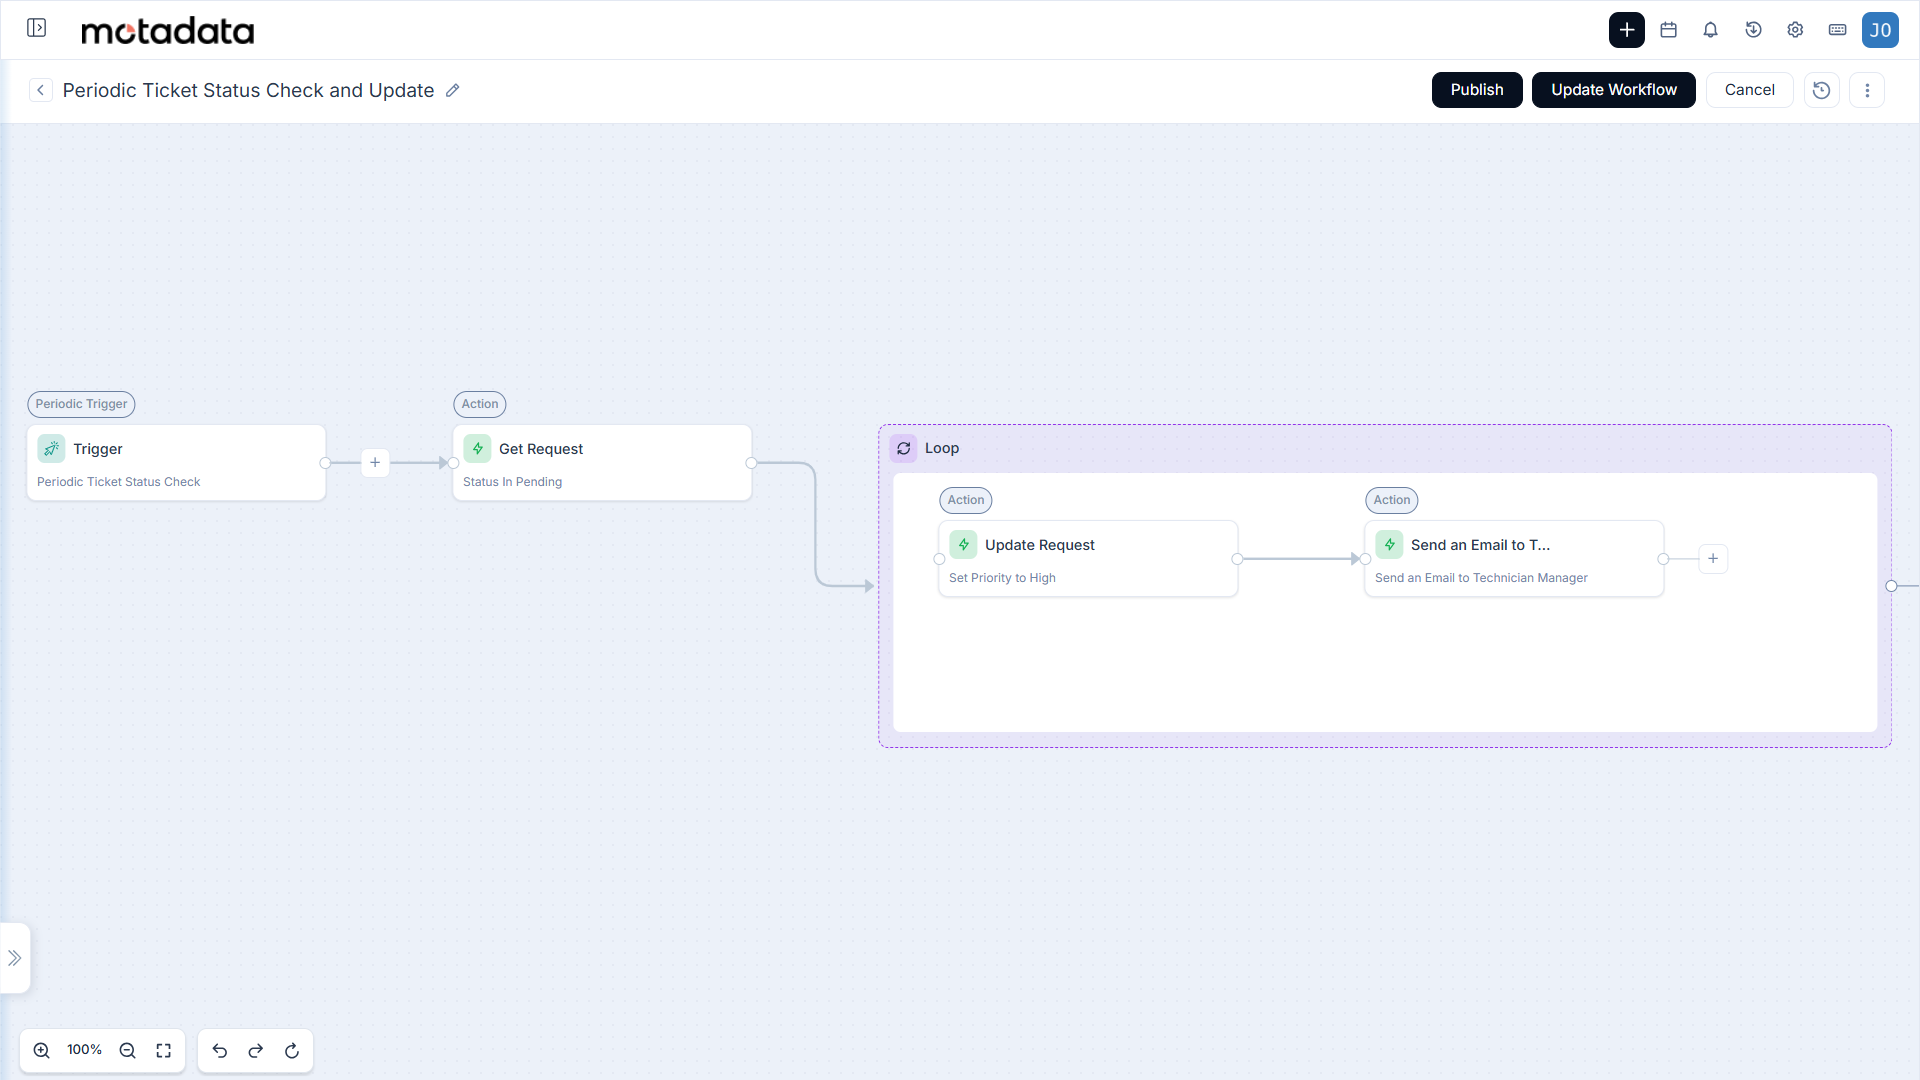1920x1080 pixels.
Task: Click the Trigger node icon
Action: click(x=51, y=449)
